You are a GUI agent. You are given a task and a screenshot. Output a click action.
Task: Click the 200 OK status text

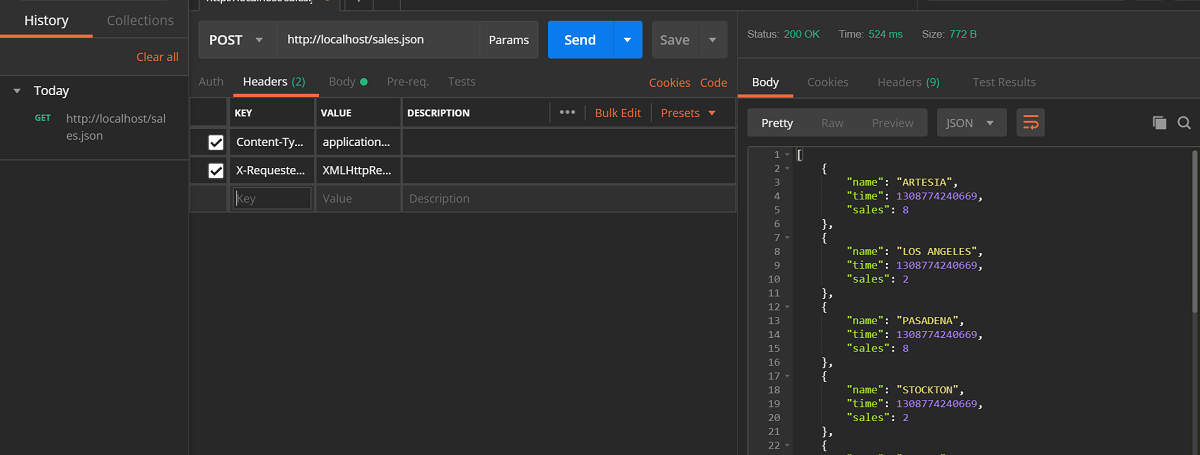pyautogui.click(x=802, y=34)
